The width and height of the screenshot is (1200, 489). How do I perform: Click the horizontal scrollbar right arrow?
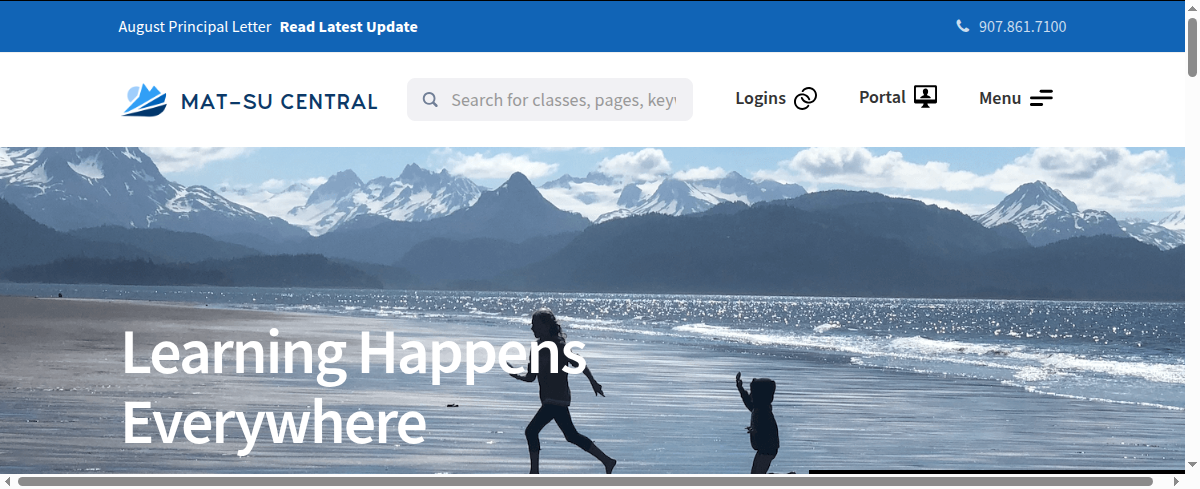click(1177, 481)
